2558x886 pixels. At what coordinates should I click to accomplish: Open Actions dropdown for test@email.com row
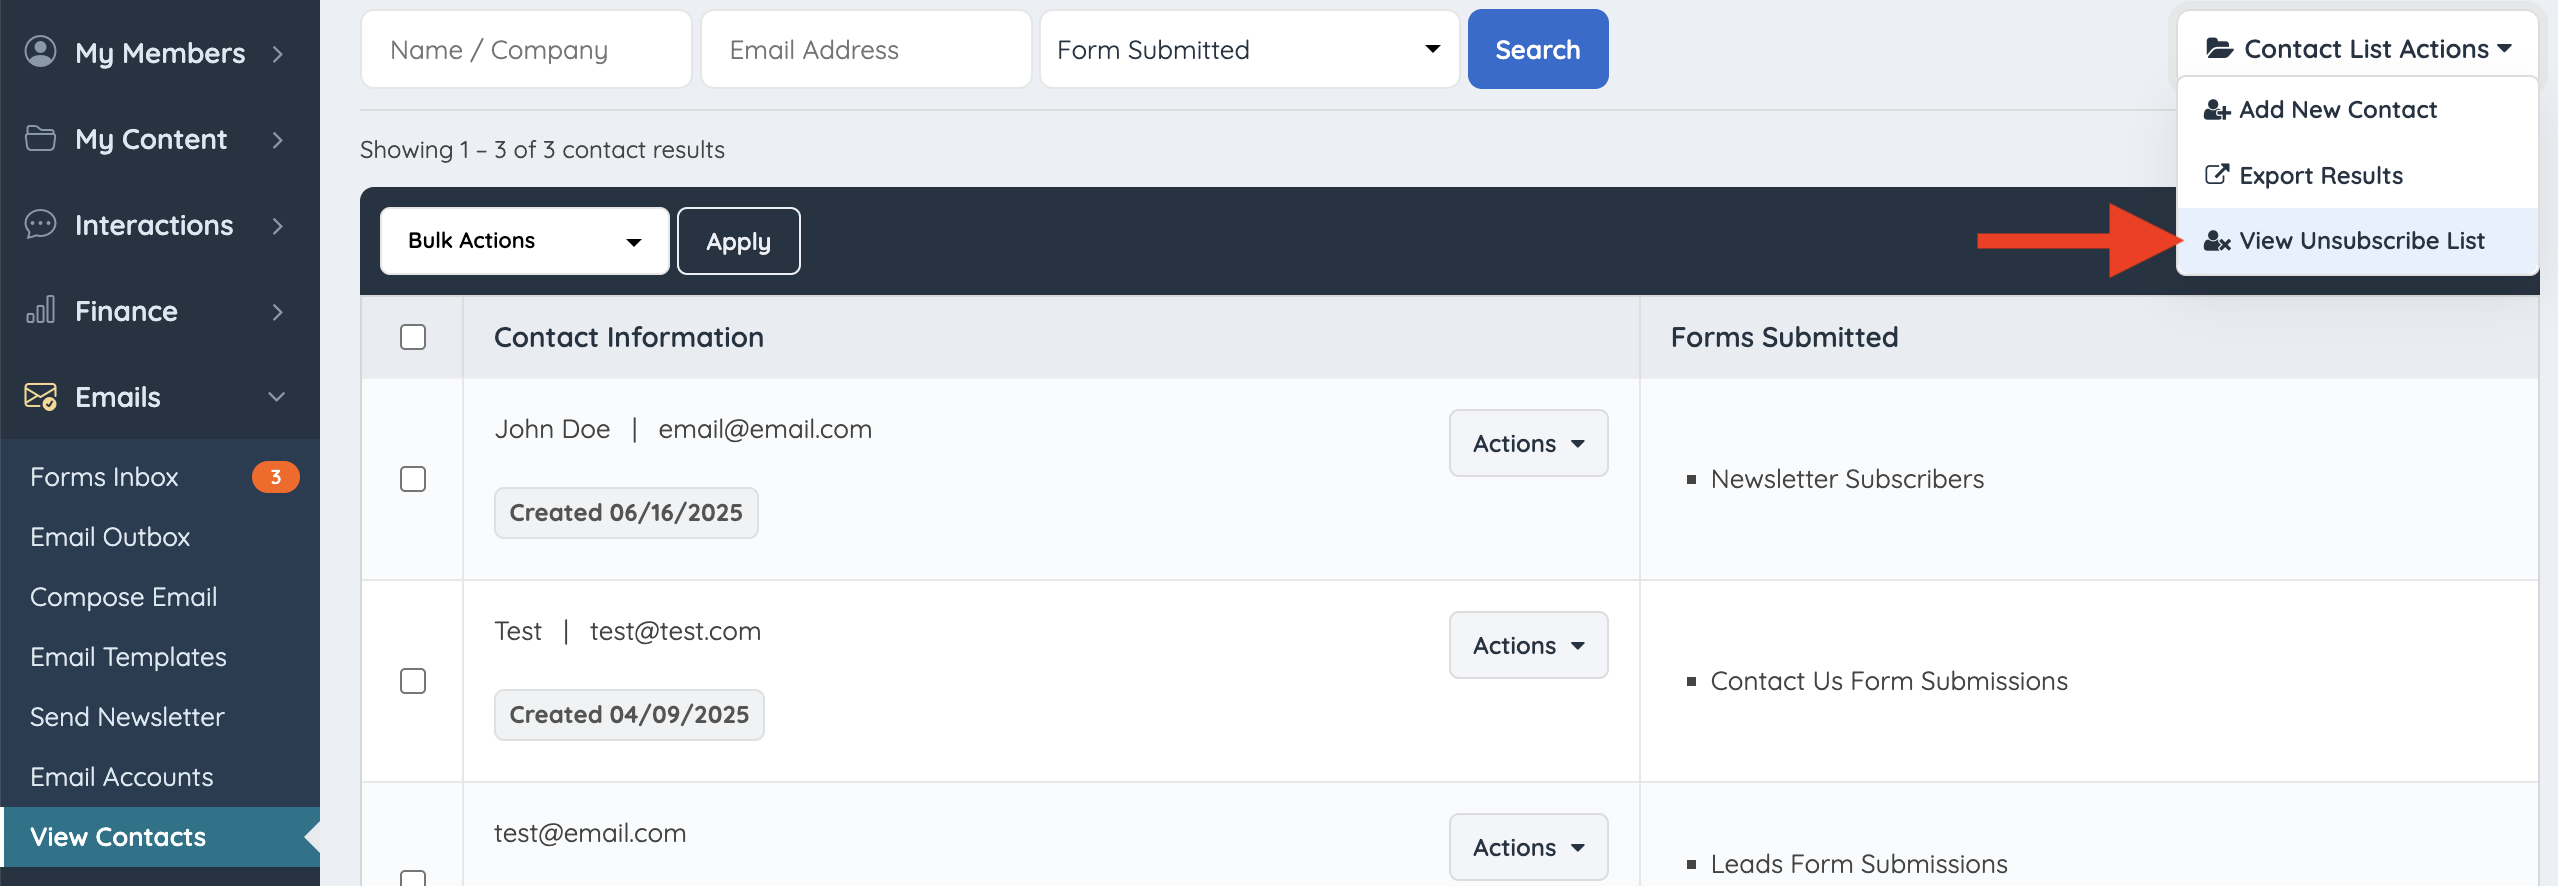pyautogui.click(x=1528, y=847)
